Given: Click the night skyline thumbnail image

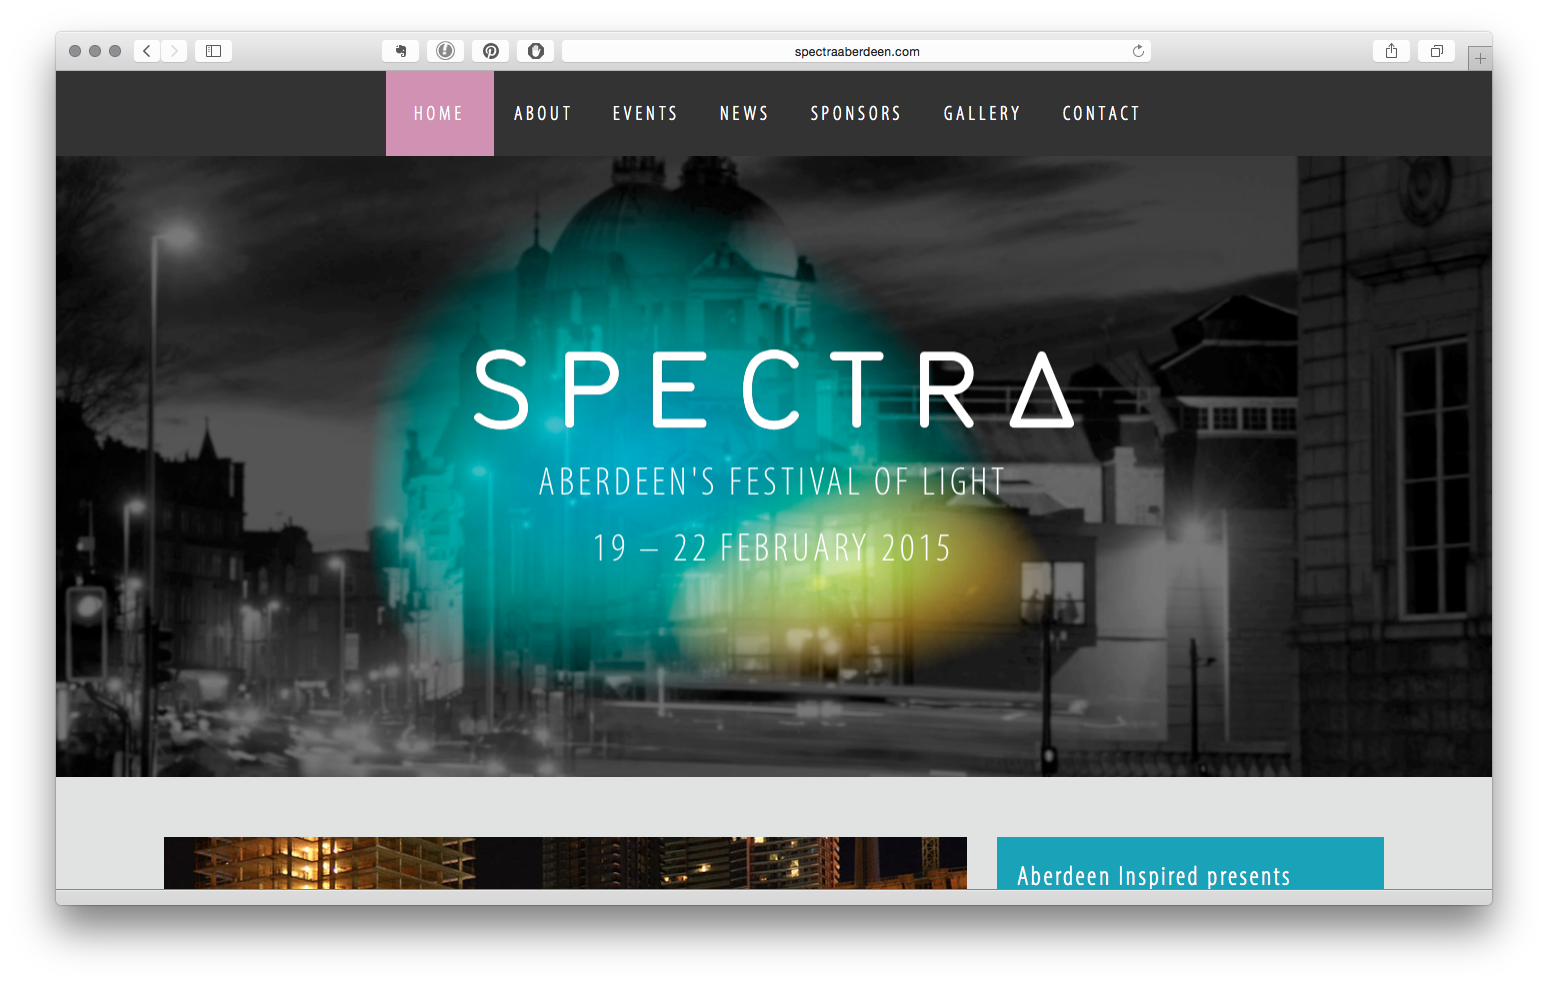Looking at the screenshot, I should 565,863.
